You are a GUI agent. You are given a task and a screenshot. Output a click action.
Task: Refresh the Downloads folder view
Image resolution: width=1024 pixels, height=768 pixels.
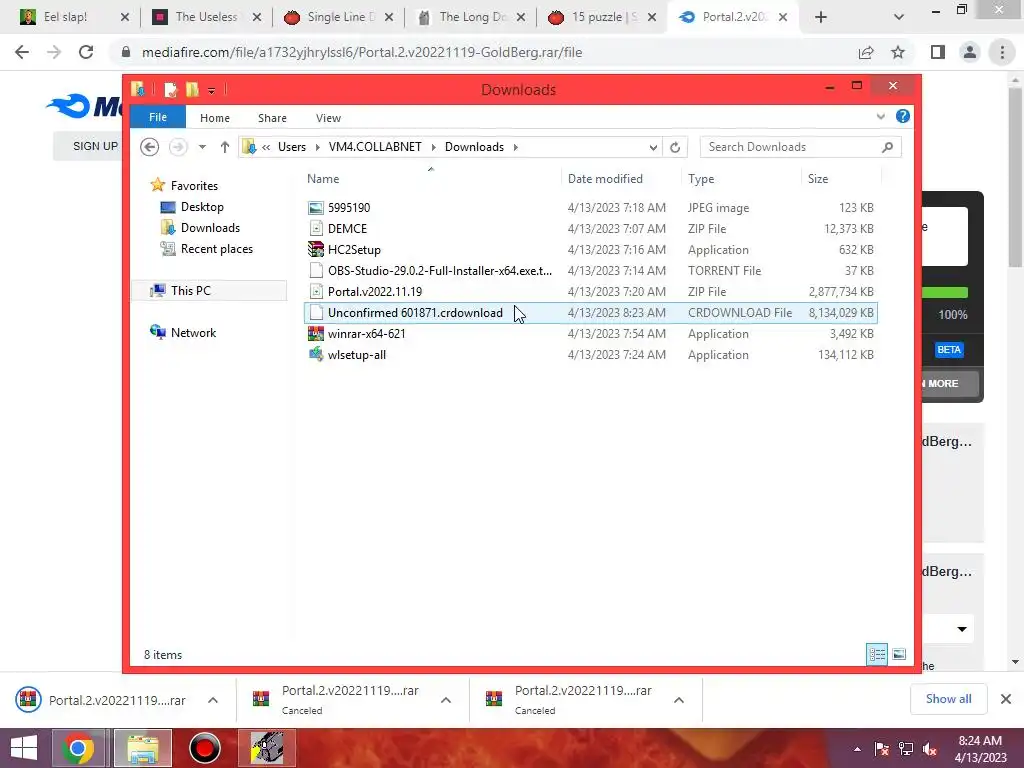click(x=675, y=147)
